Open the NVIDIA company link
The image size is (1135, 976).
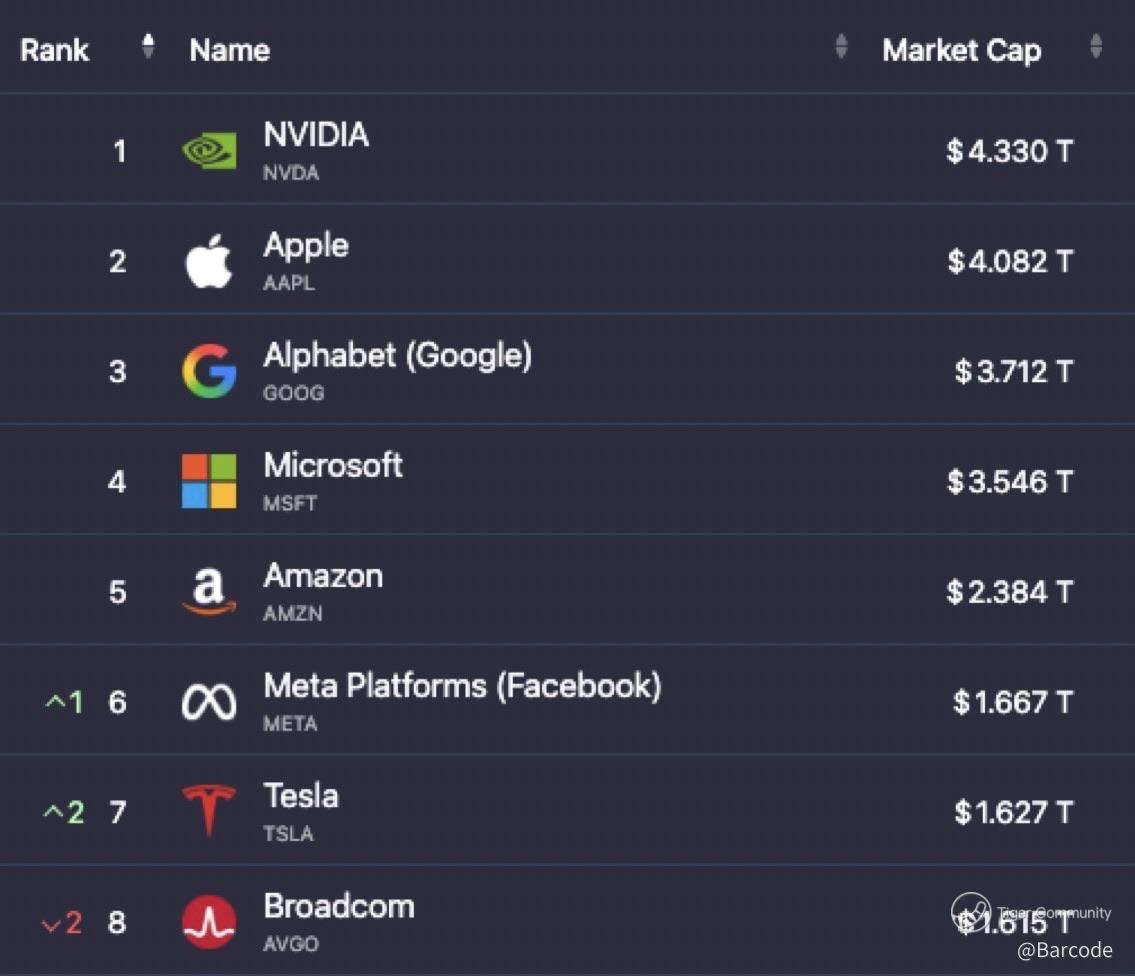click(x=316, y=135)
